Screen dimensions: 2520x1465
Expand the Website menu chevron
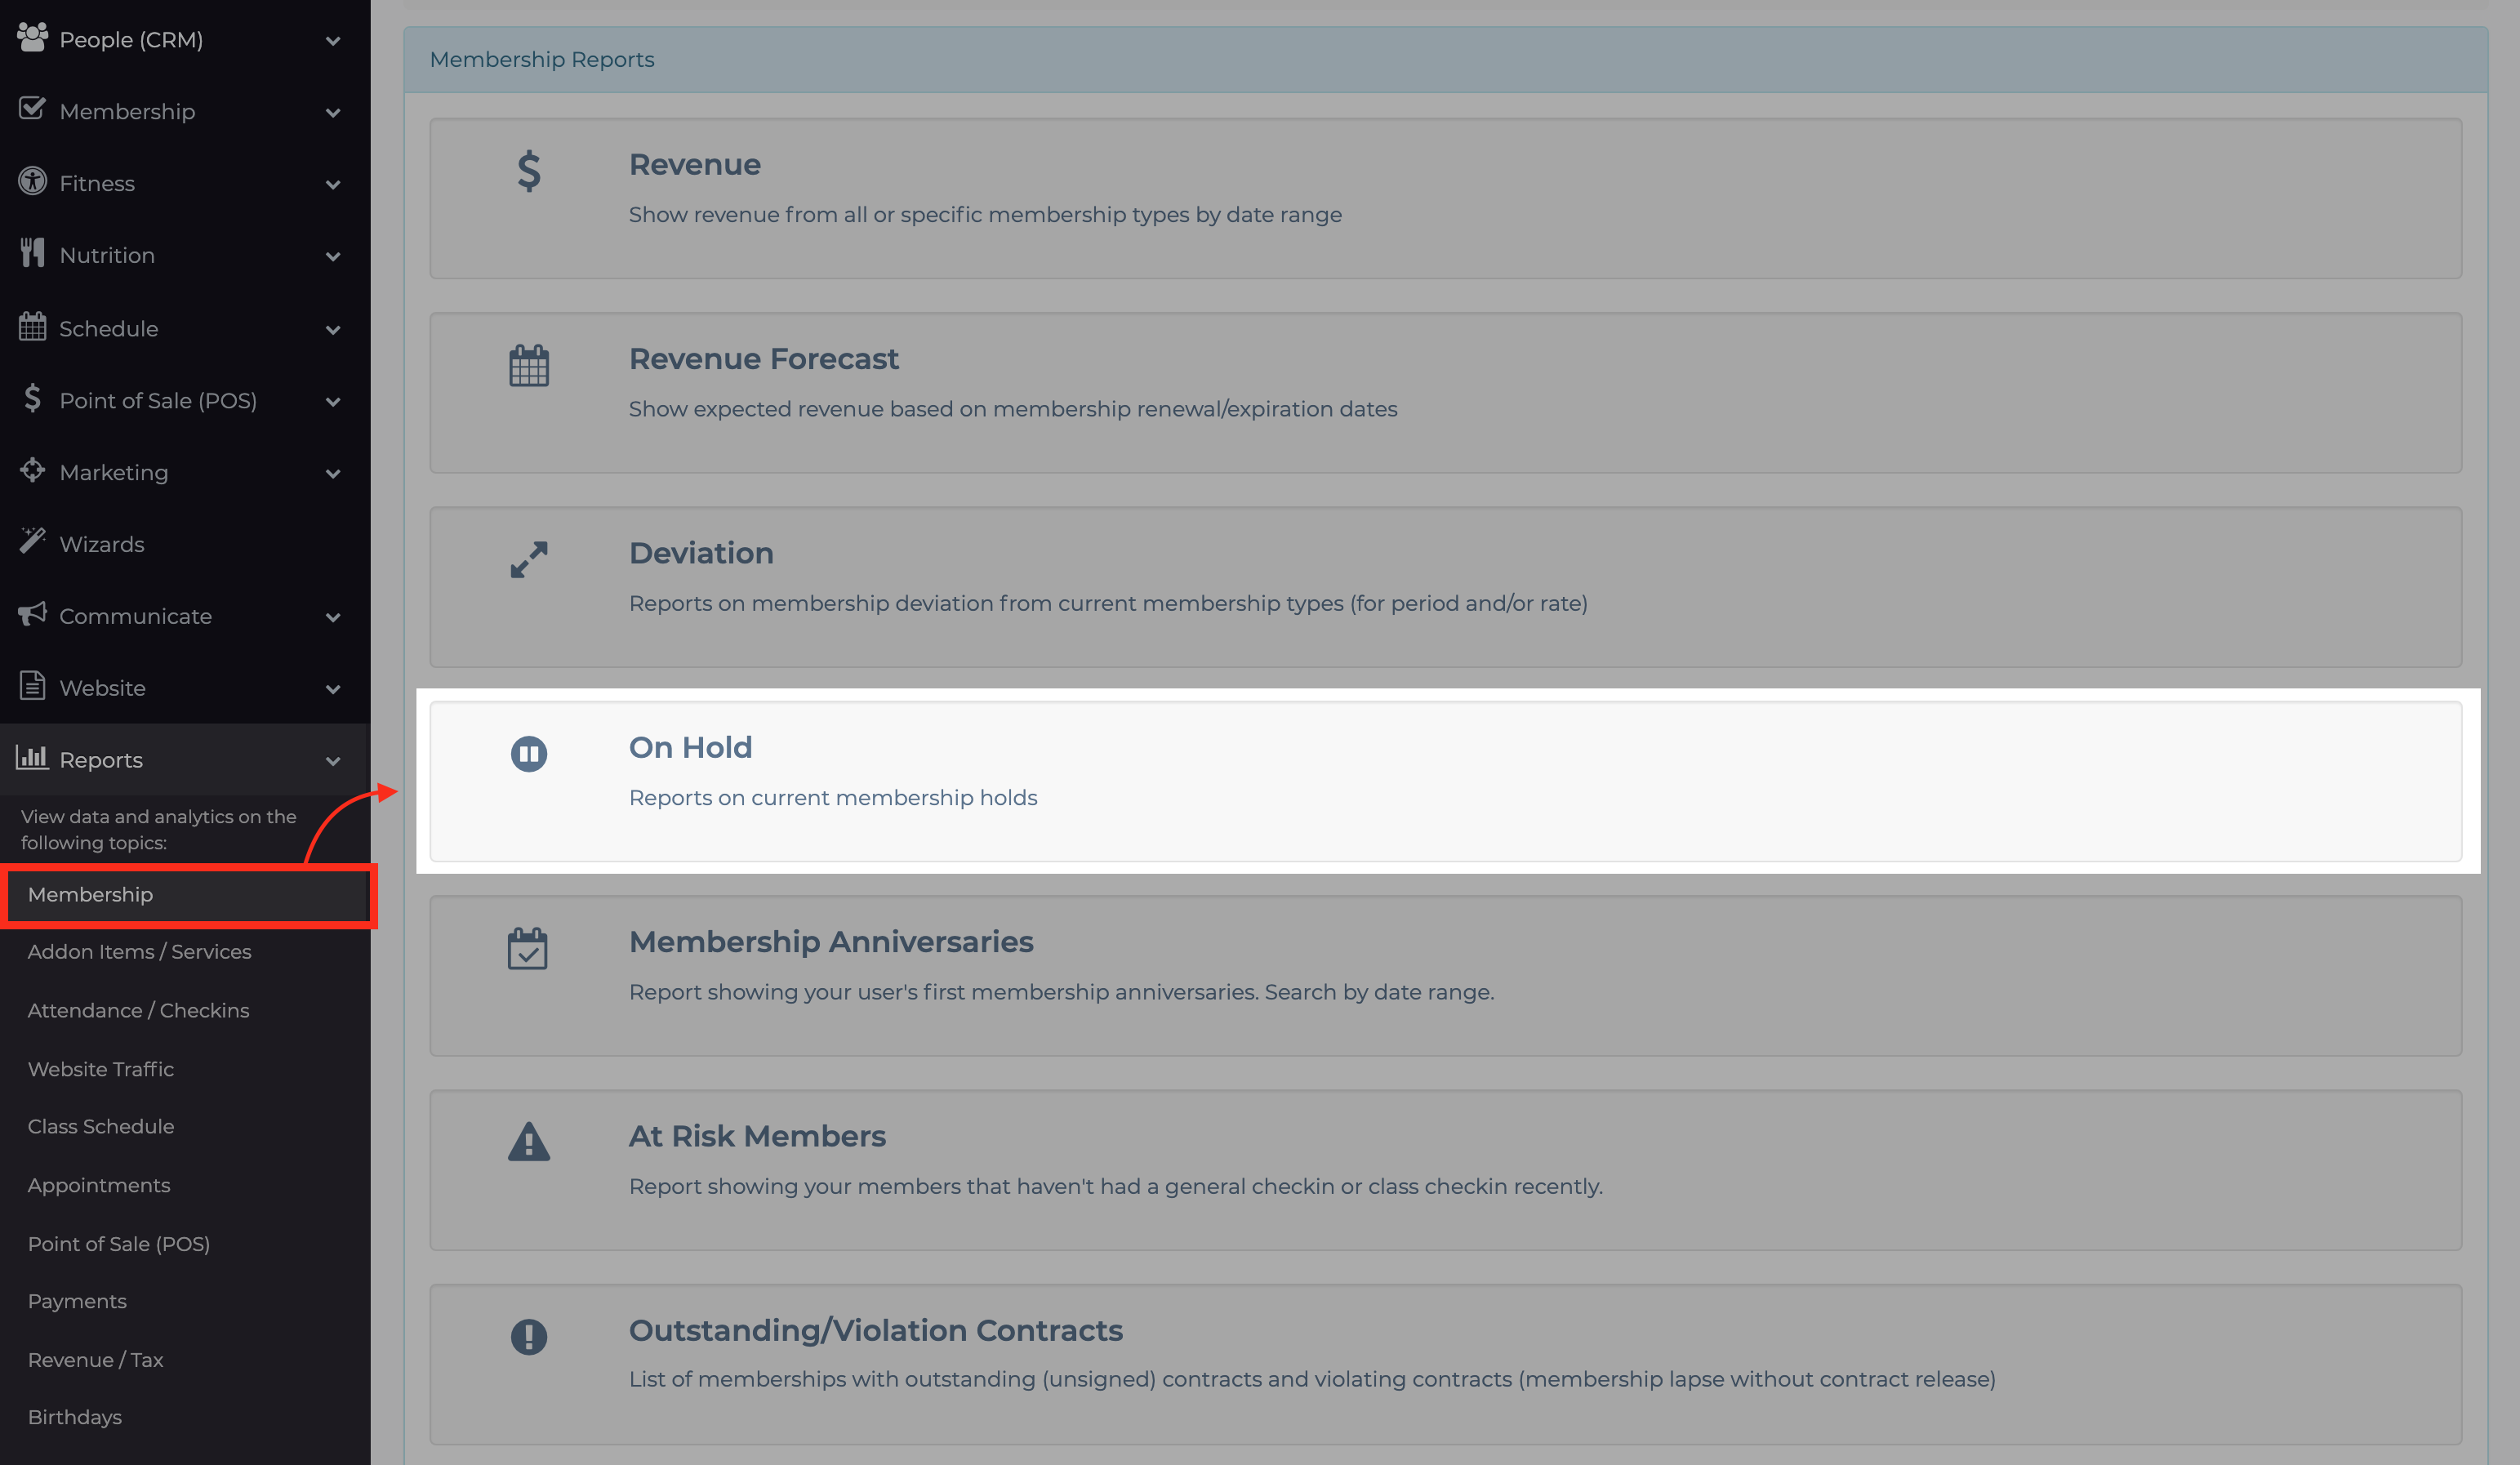coord(333,690)
